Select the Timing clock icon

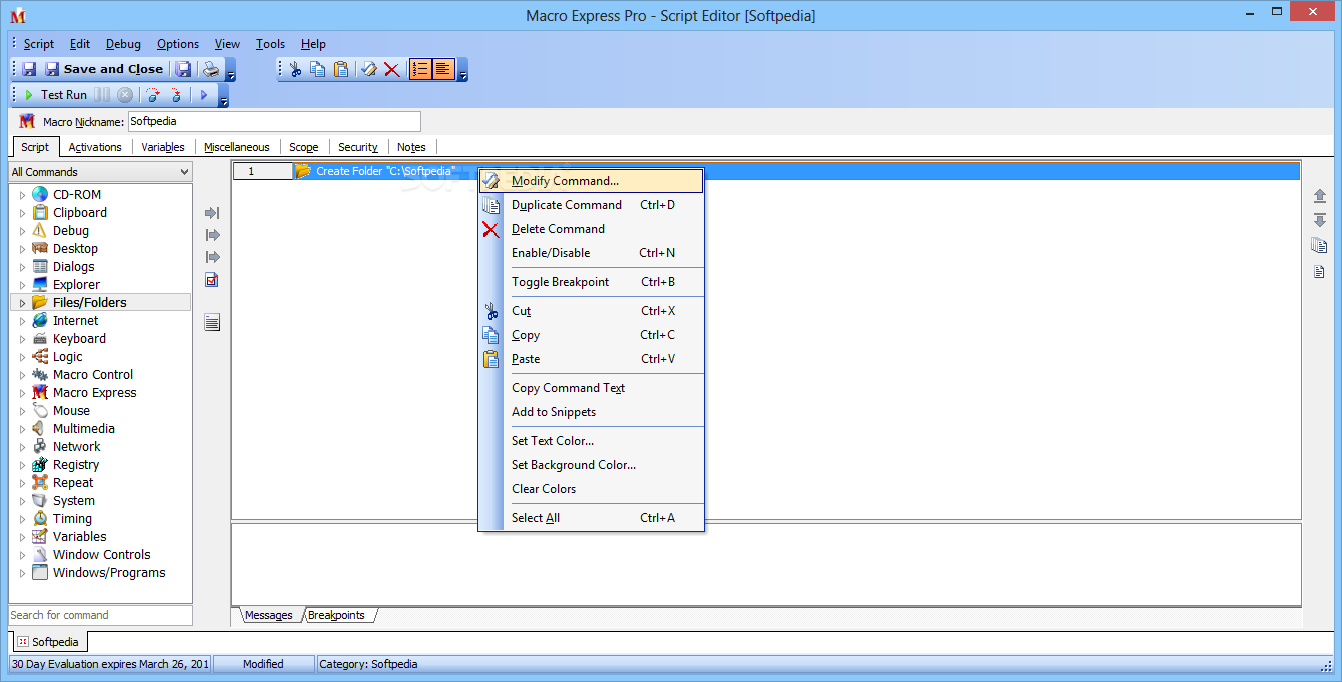pyautogui.click(x=40, y=519)
